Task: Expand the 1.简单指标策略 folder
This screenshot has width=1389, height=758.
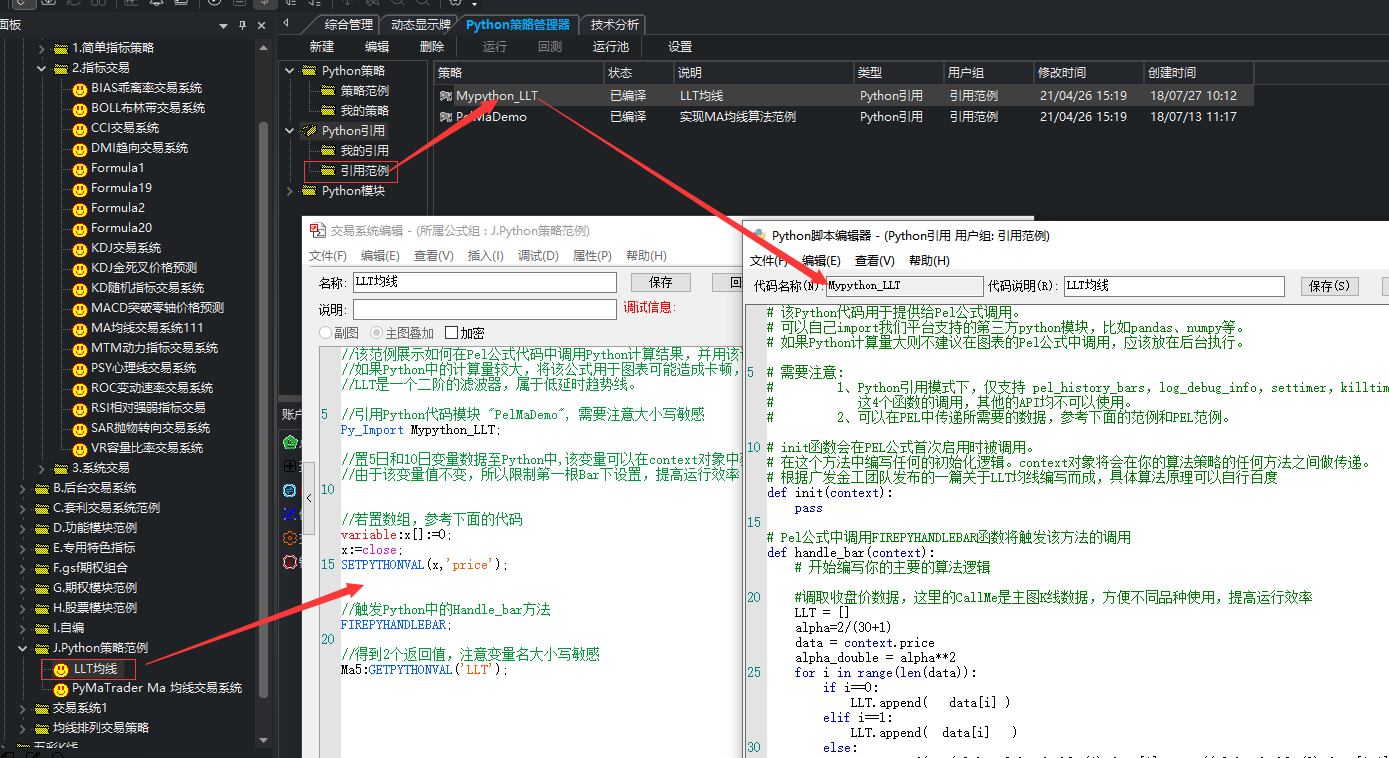Action: [x=41, y=48]
